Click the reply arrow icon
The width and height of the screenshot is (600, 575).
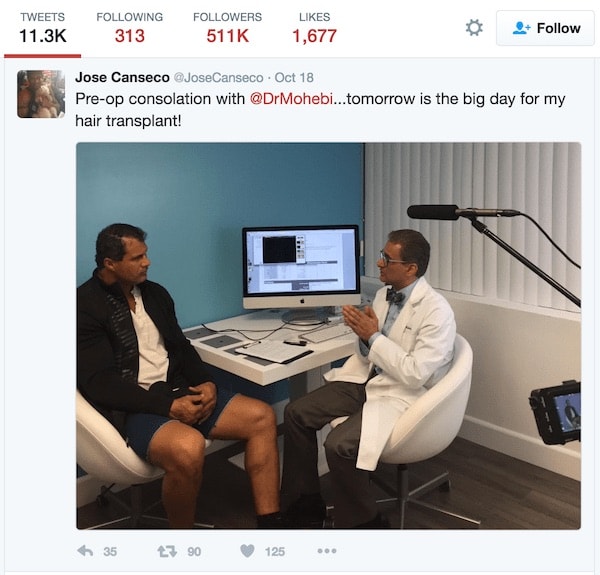pos(85,551)
